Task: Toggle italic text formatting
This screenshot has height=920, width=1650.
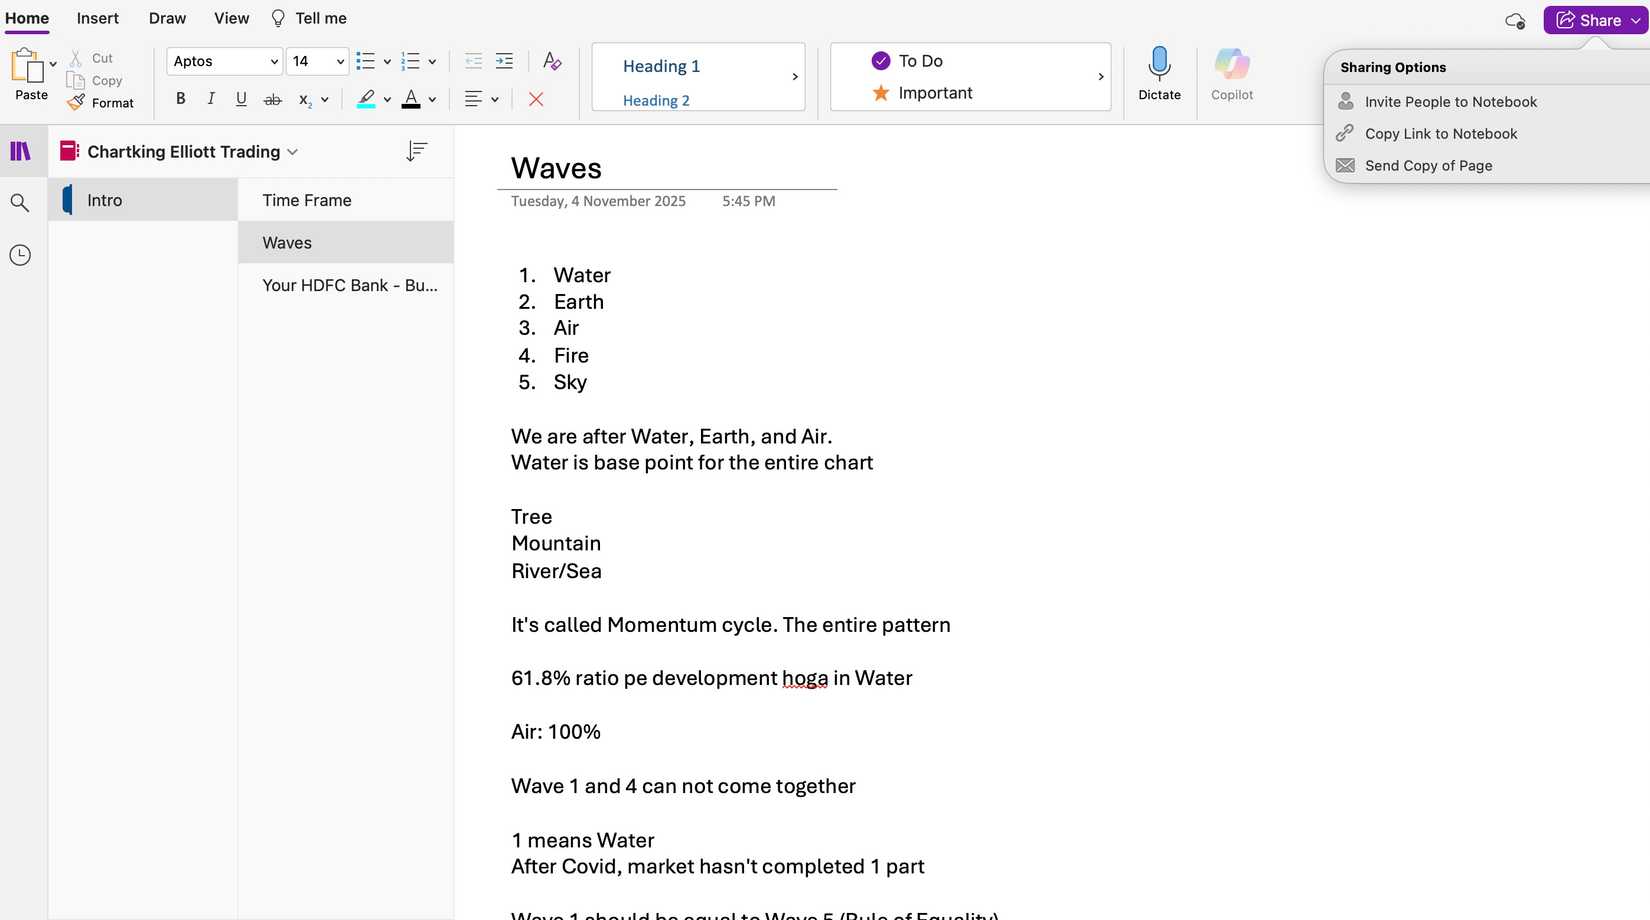Action: (210, 99)
